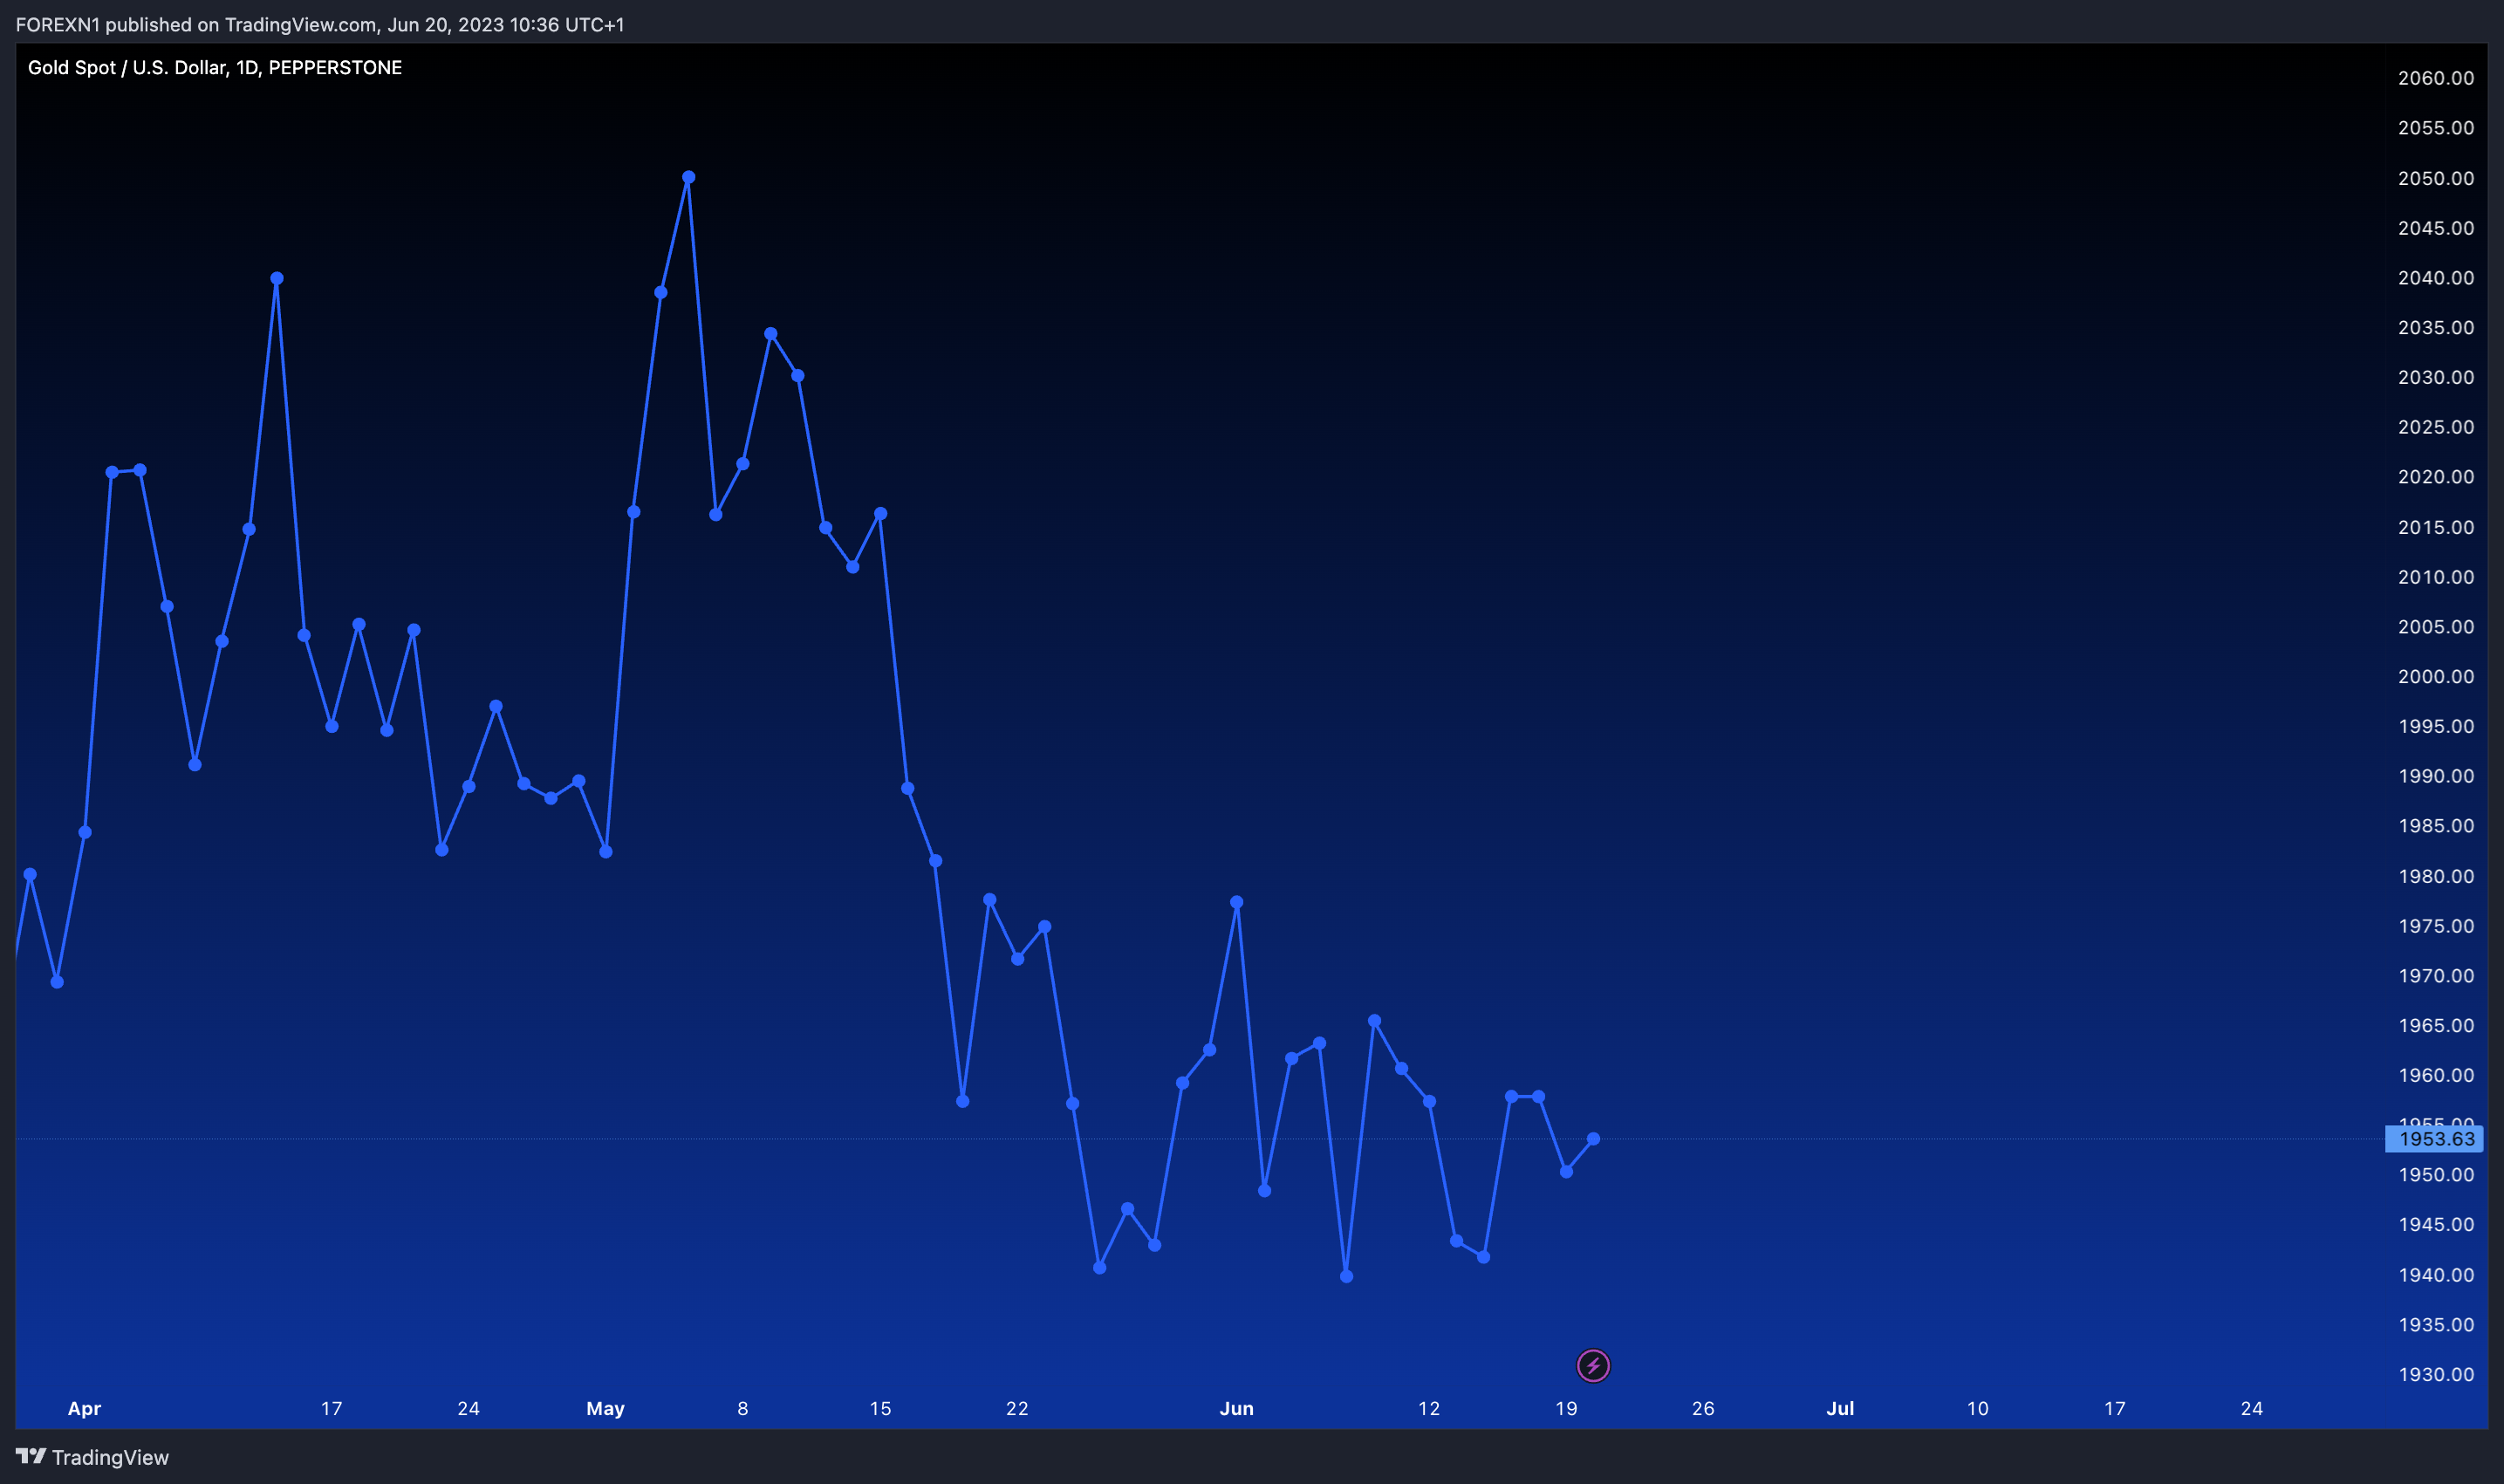Click the early June peak data point near 1977
This screenshot has width=2504, height=1484.
pos(1237,902)
